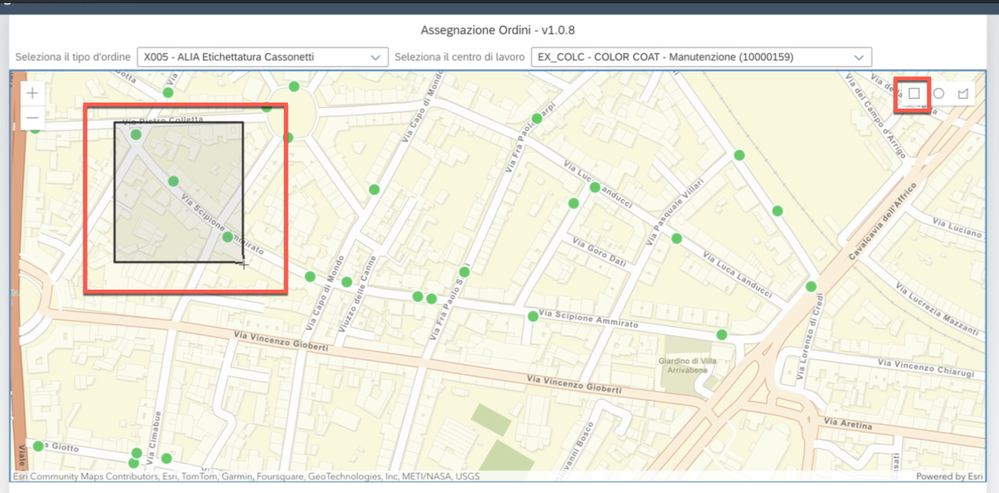The image size is (999, 493).
Task: Select the polygon selection tool
Action: pyautogui.click(x=963, y=94)
